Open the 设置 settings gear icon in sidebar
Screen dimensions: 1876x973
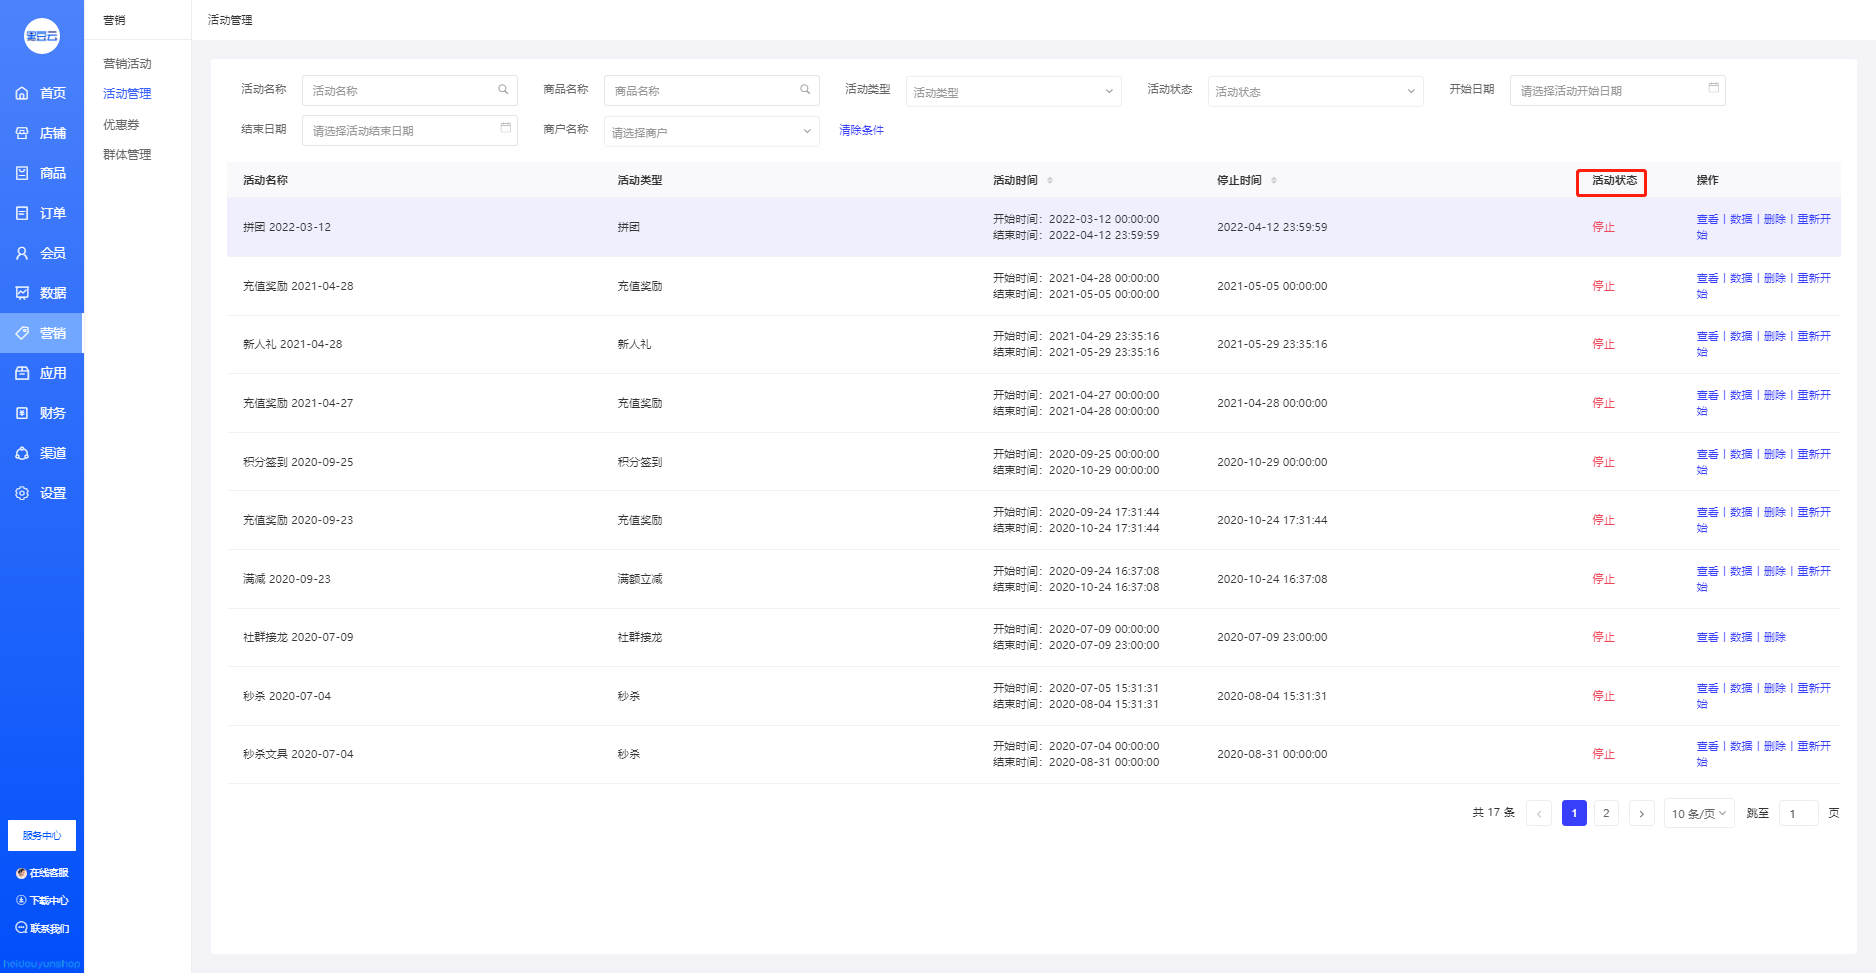(x=22, y=493)
